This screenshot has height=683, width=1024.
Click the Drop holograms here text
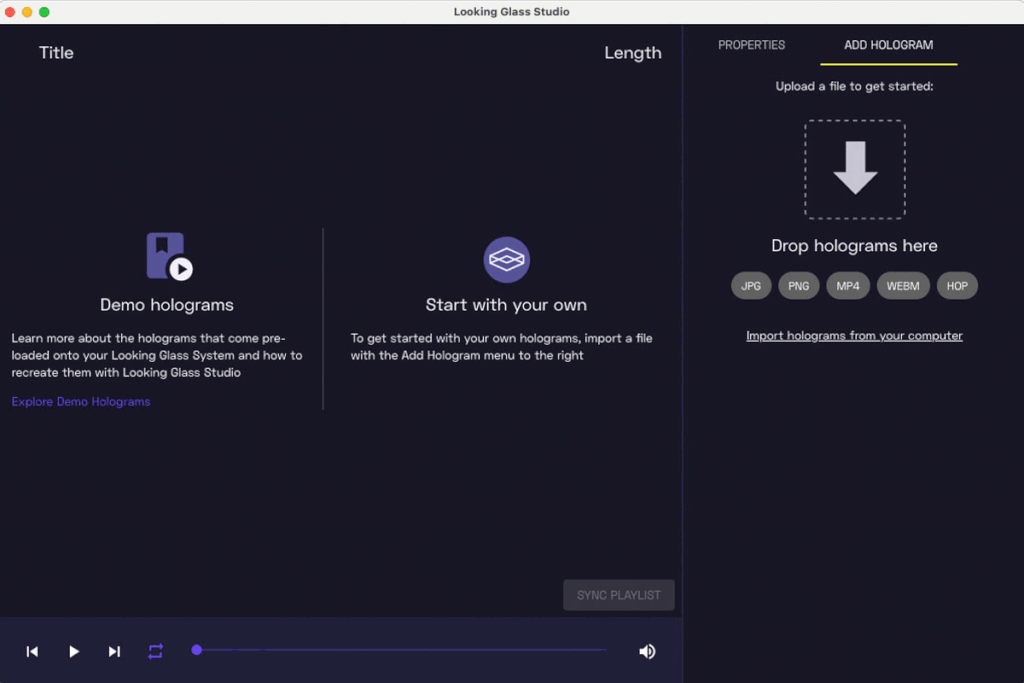[854, 246]
